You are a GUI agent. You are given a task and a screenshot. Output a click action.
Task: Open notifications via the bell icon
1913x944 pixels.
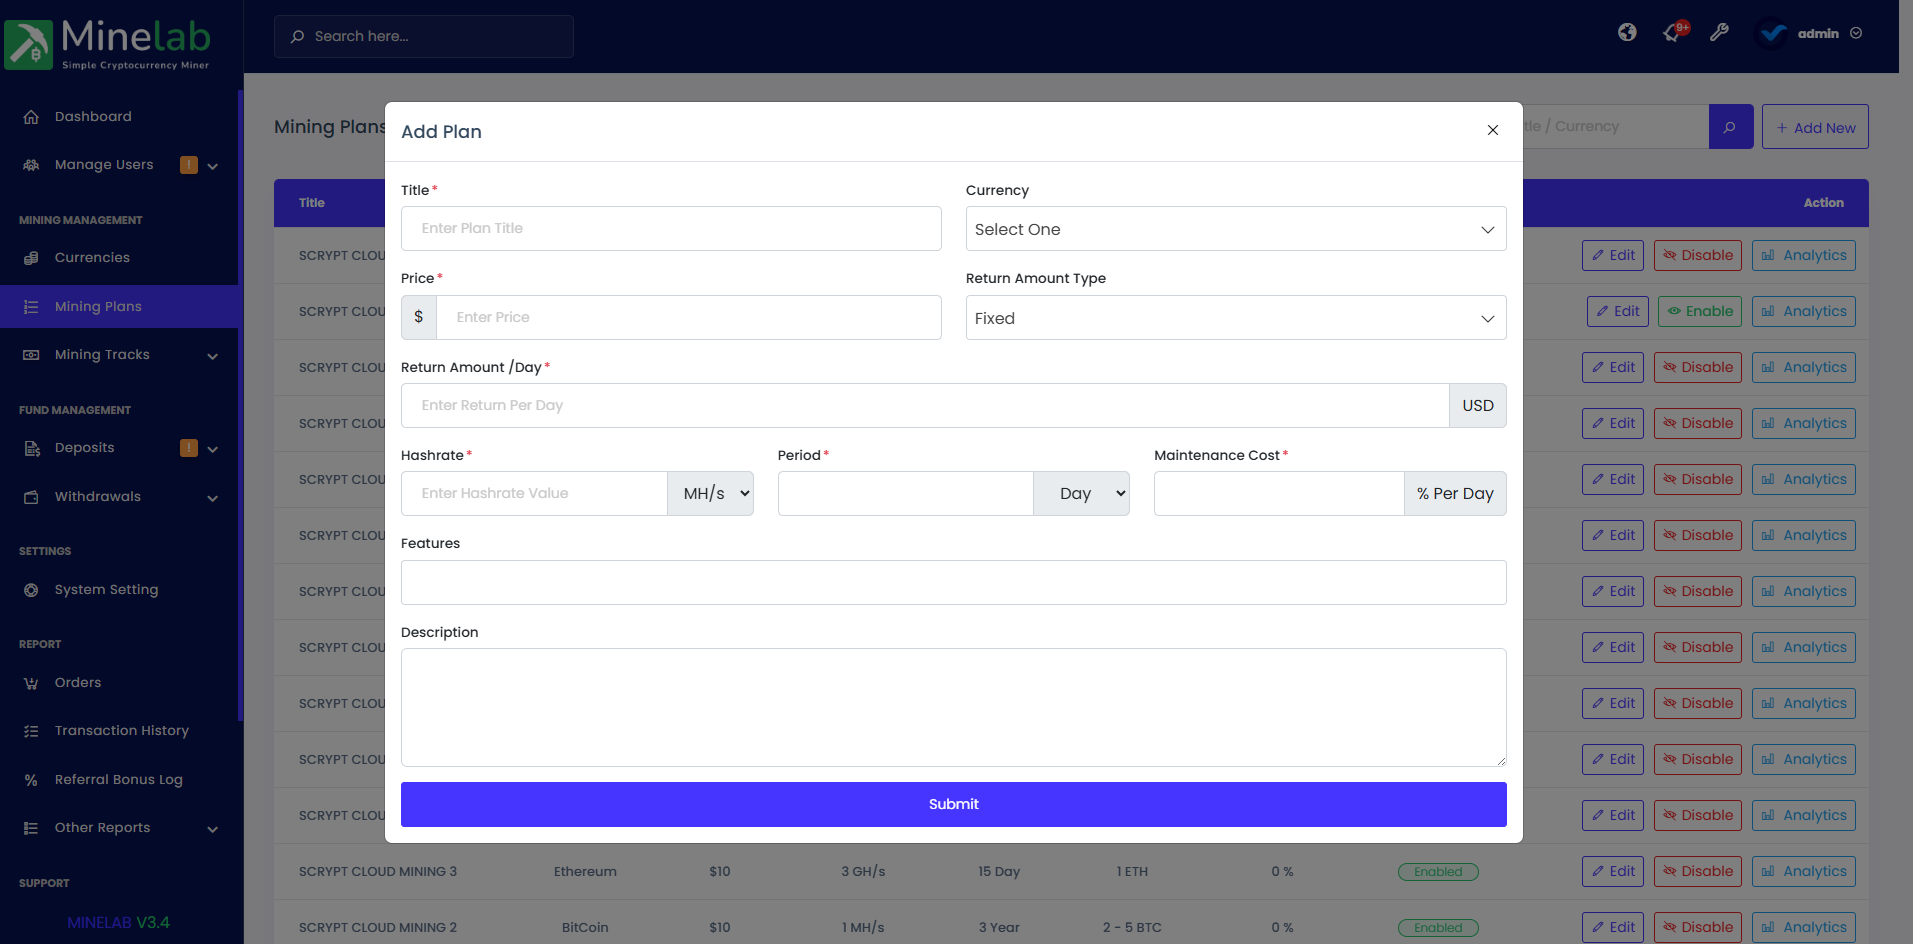point(1670,33)
